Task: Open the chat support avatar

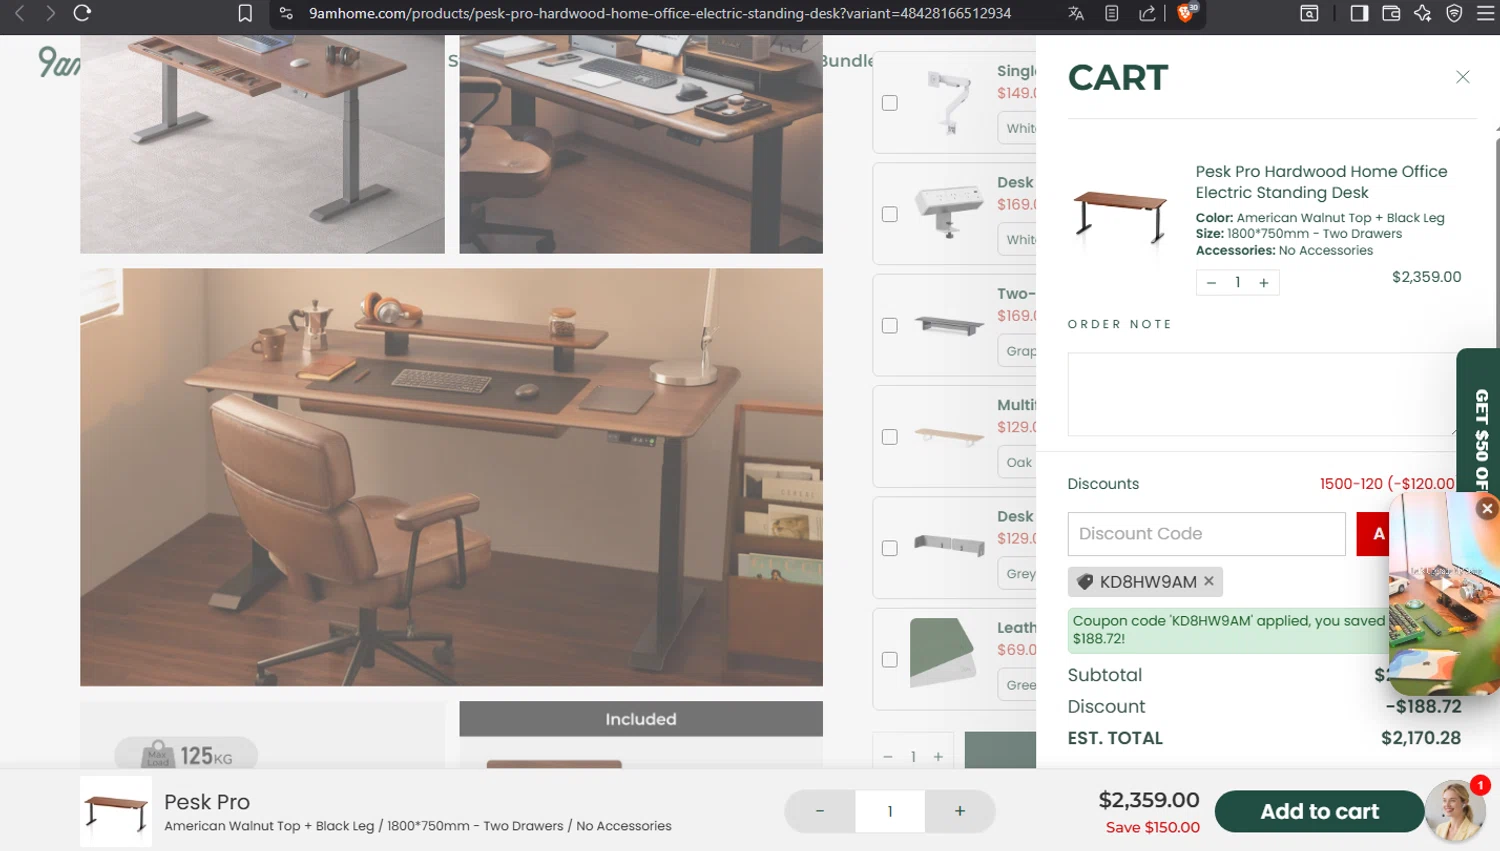Action: point(1455,811)
